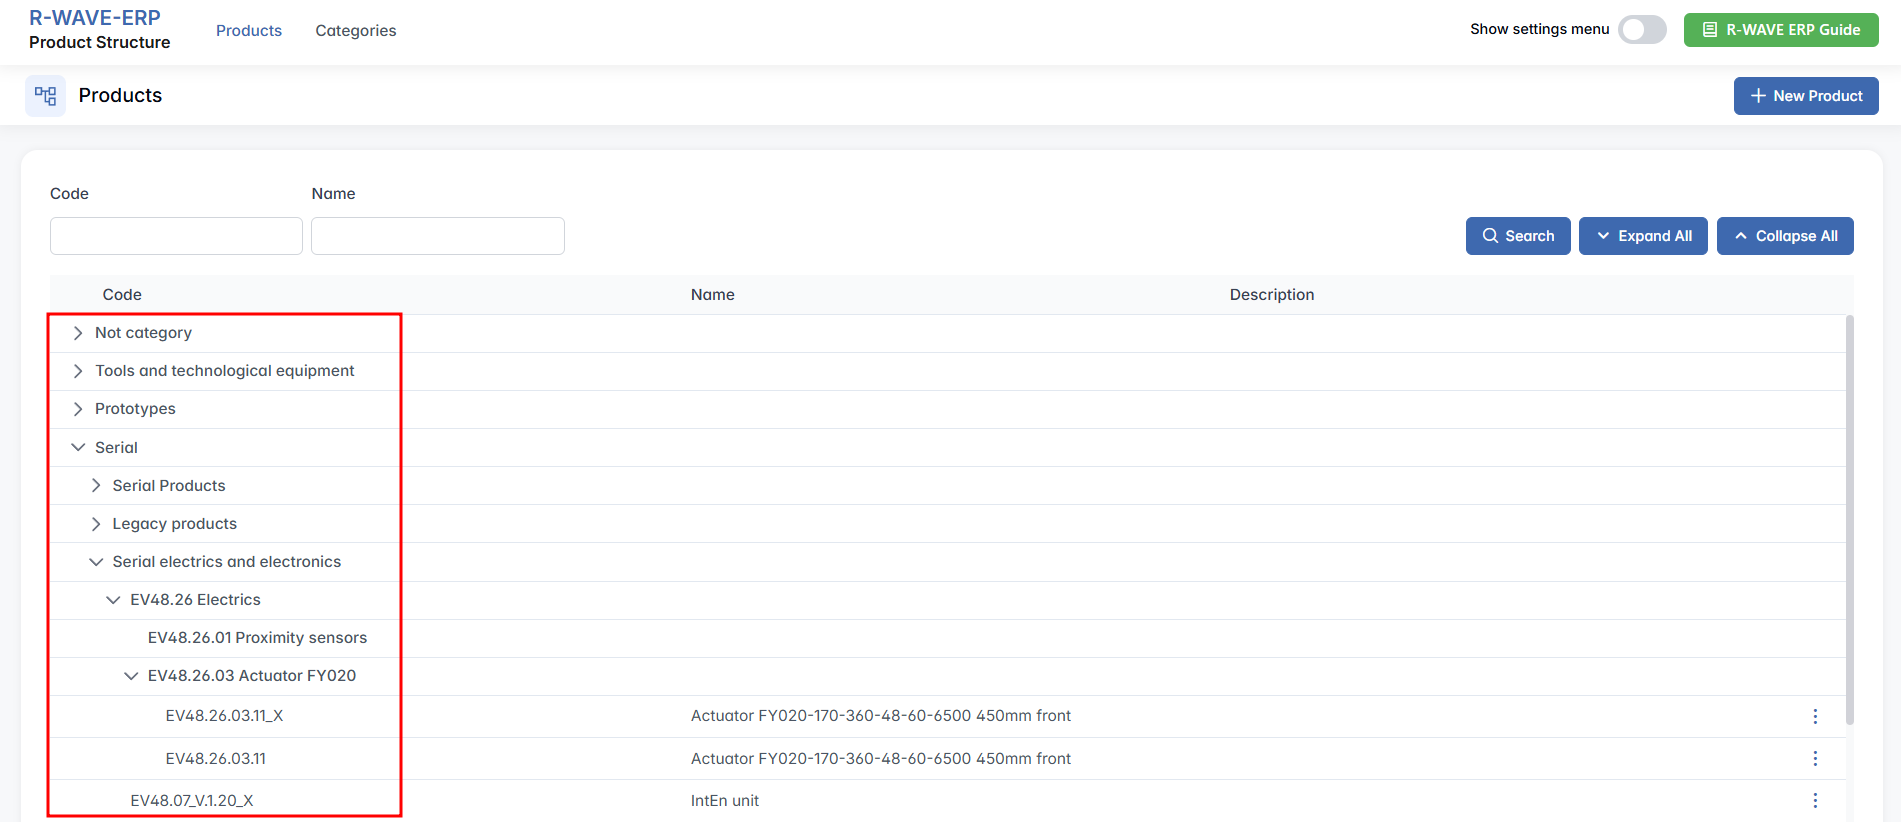Image resolution: width=1901 pixels, height=822 pixels.
Task: Collapse the Serial category
Action: [78, 448]
